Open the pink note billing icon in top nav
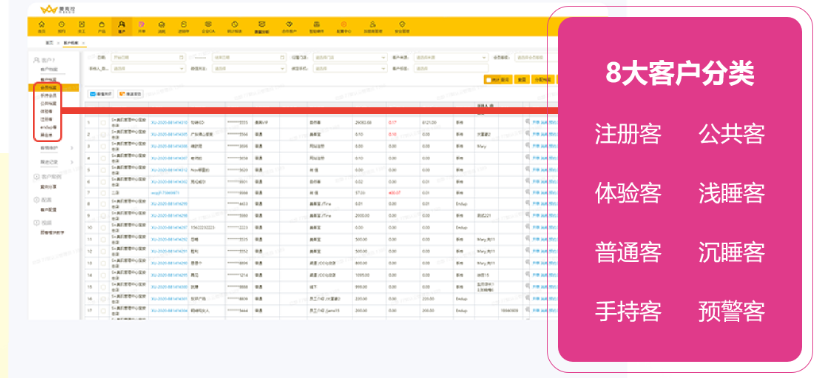Image resolution: width=828 pixels, height=378 pixels. click(142, 24)
